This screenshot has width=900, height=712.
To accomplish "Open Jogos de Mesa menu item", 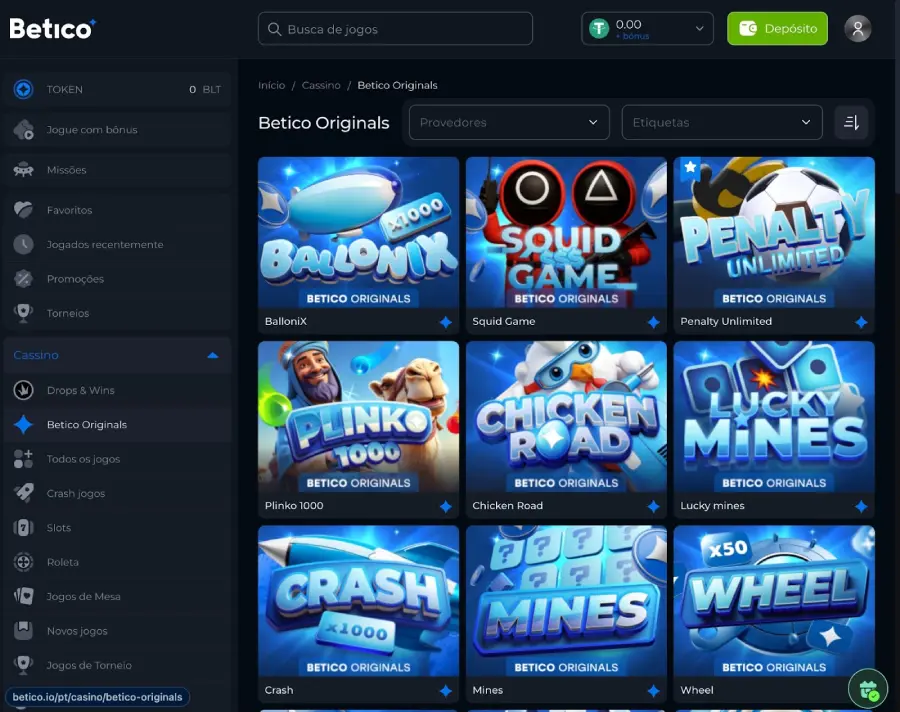I will point(117,597).
